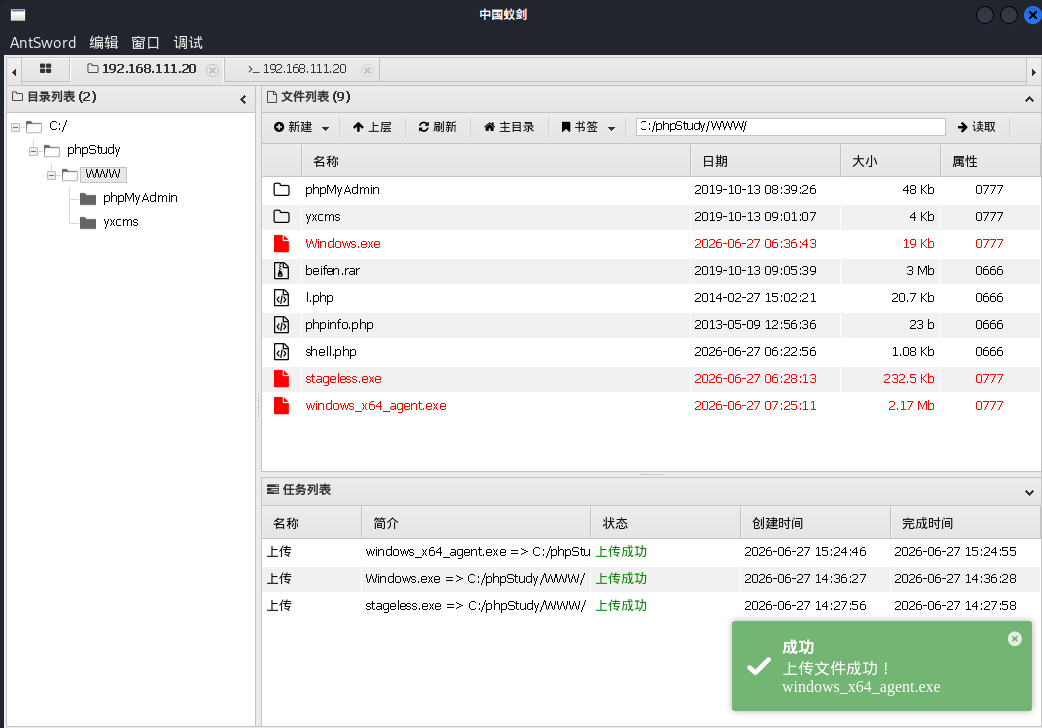This screenshot has width=1042, height=728.
Task: Select the stageless.exe file name
Action: coord(343,378)
